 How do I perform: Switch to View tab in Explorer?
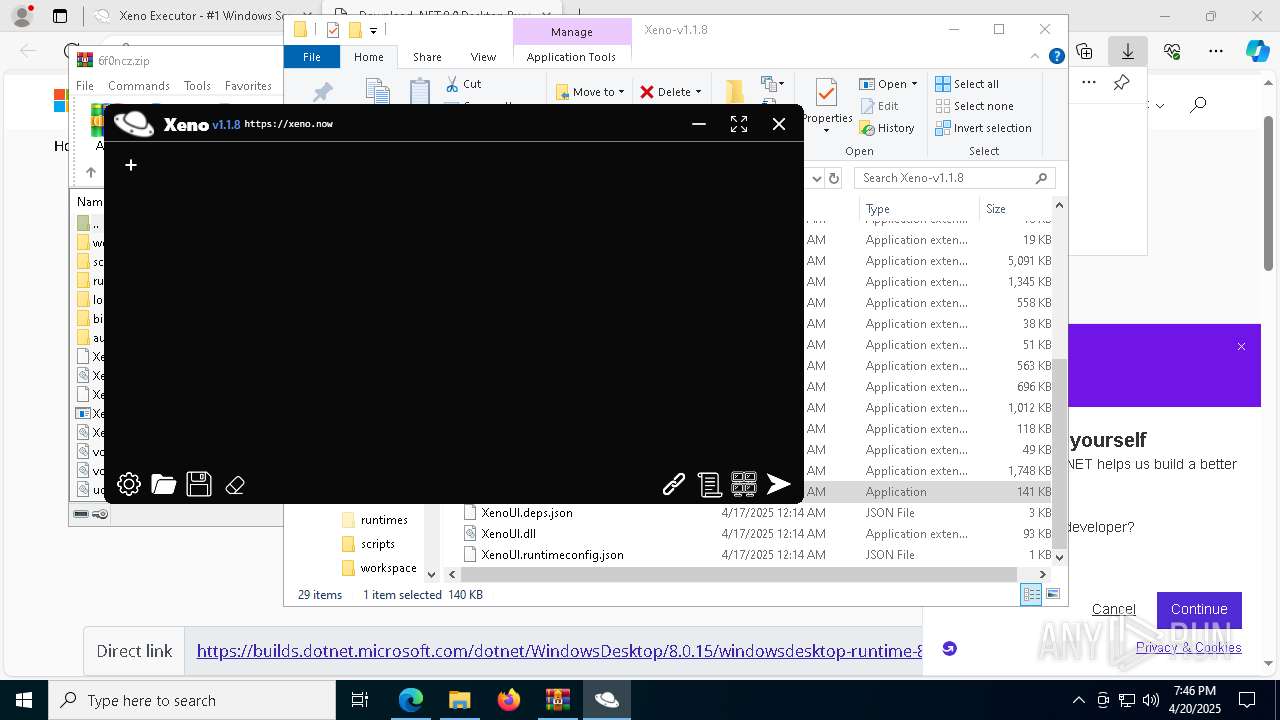(x=483, y=57)
